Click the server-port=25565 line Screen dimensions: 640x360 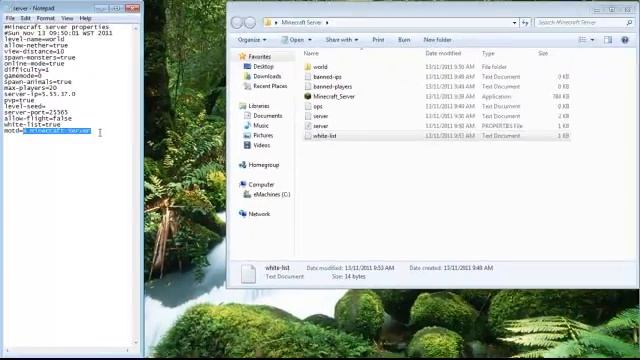(x=36, y=112)
